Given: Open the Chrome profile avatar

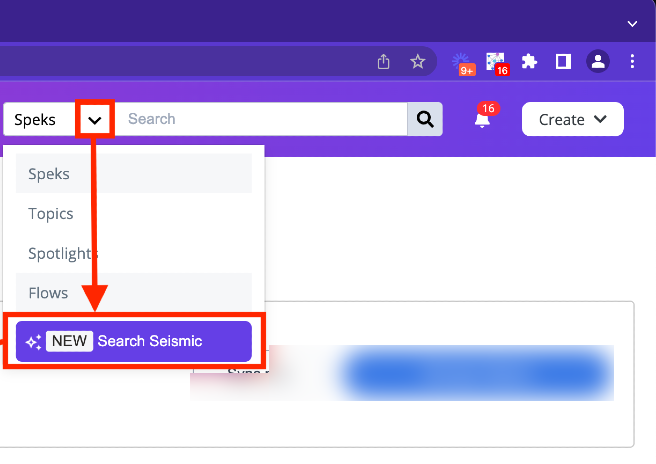Looking at the screenshot, I should point(598,62).
